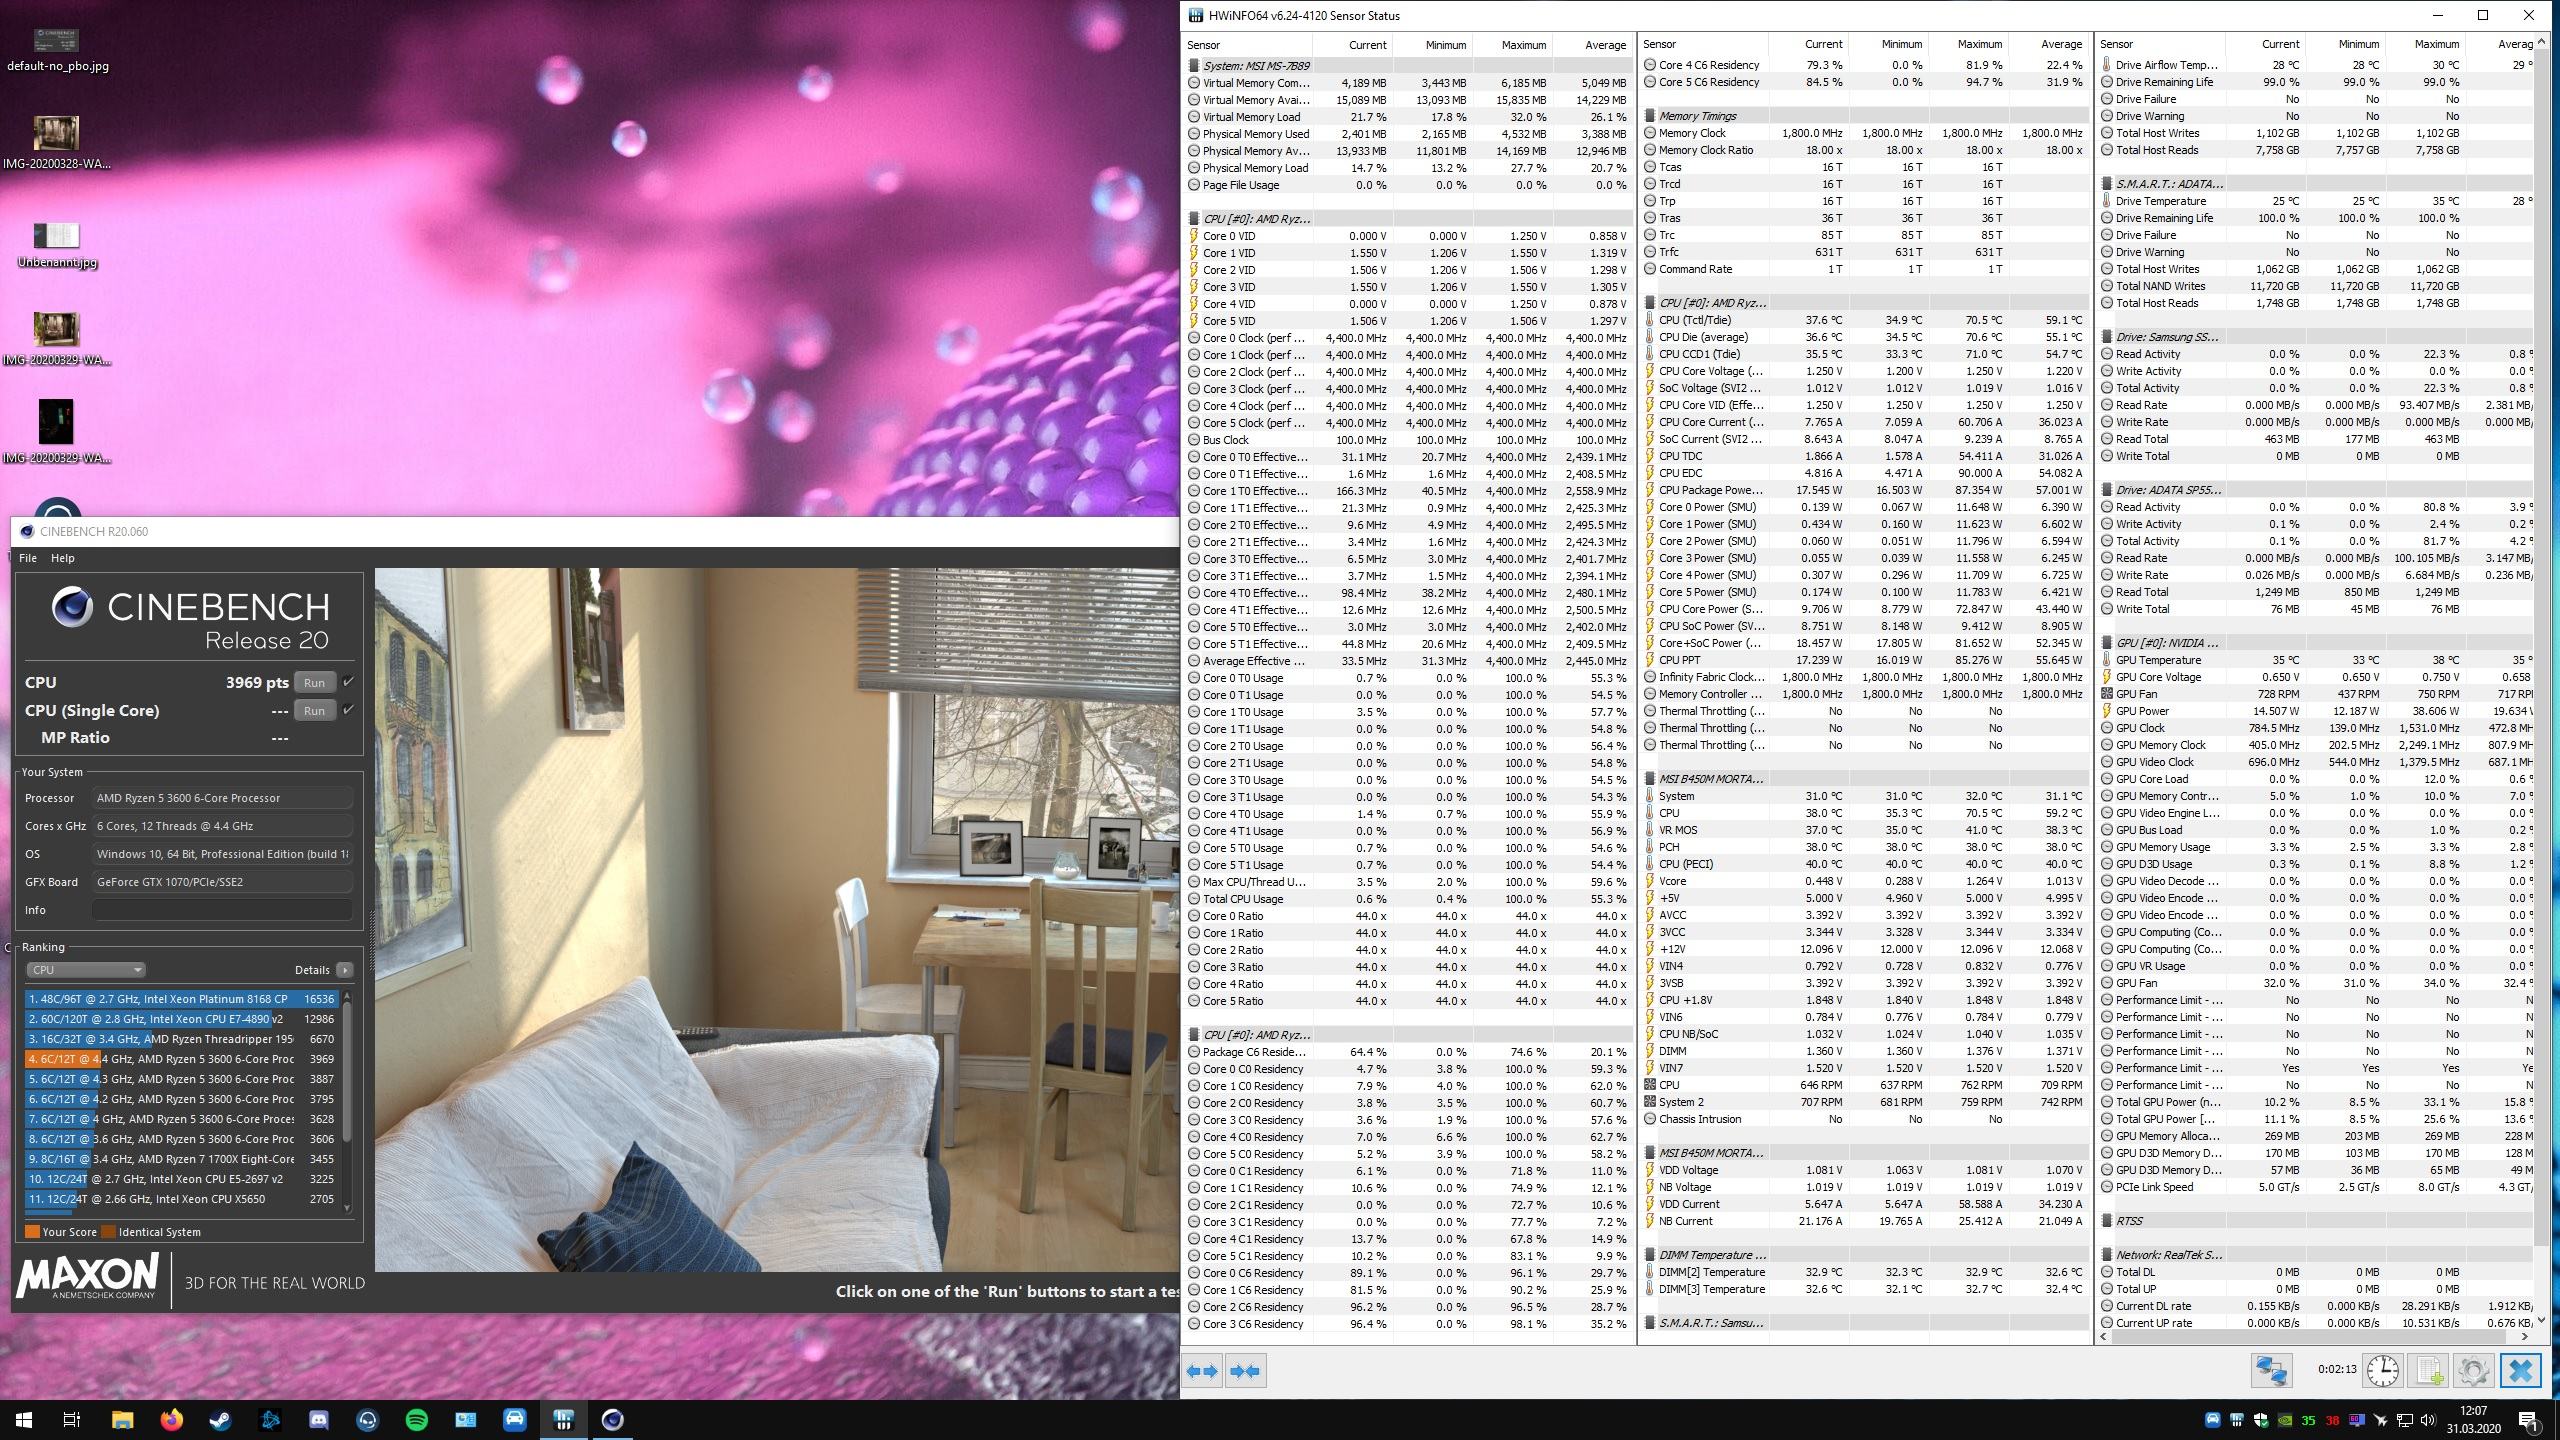The width and height of the screenshot is (2560, 1440).
Task: Select ranking row 4 Ryzen 5 3600 at 4.4 GHz
Action: [x=181, y=1059]
